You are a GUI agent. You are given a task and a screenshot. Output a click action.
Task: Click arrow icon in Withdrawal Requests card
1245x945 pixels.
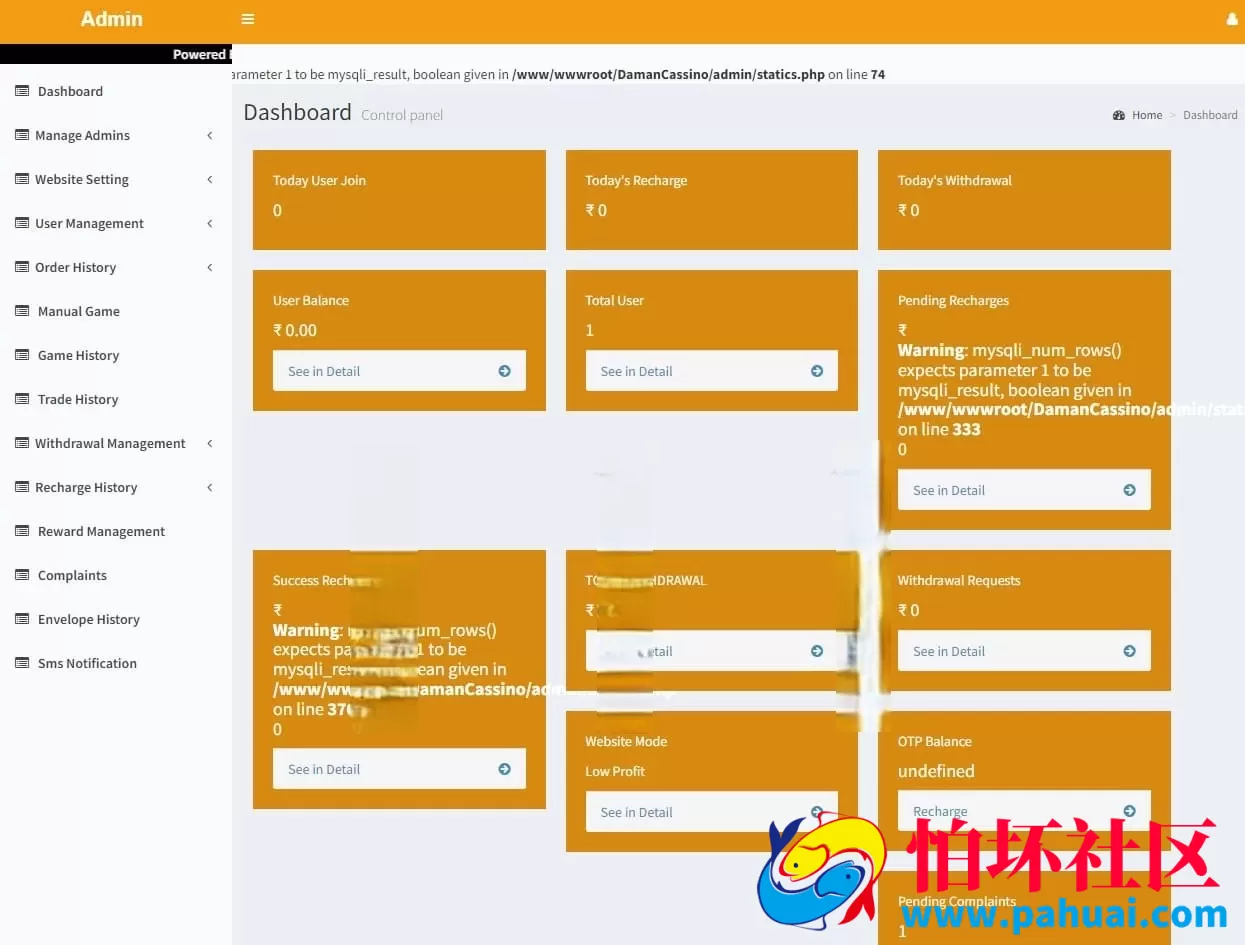click(1129, 651)
